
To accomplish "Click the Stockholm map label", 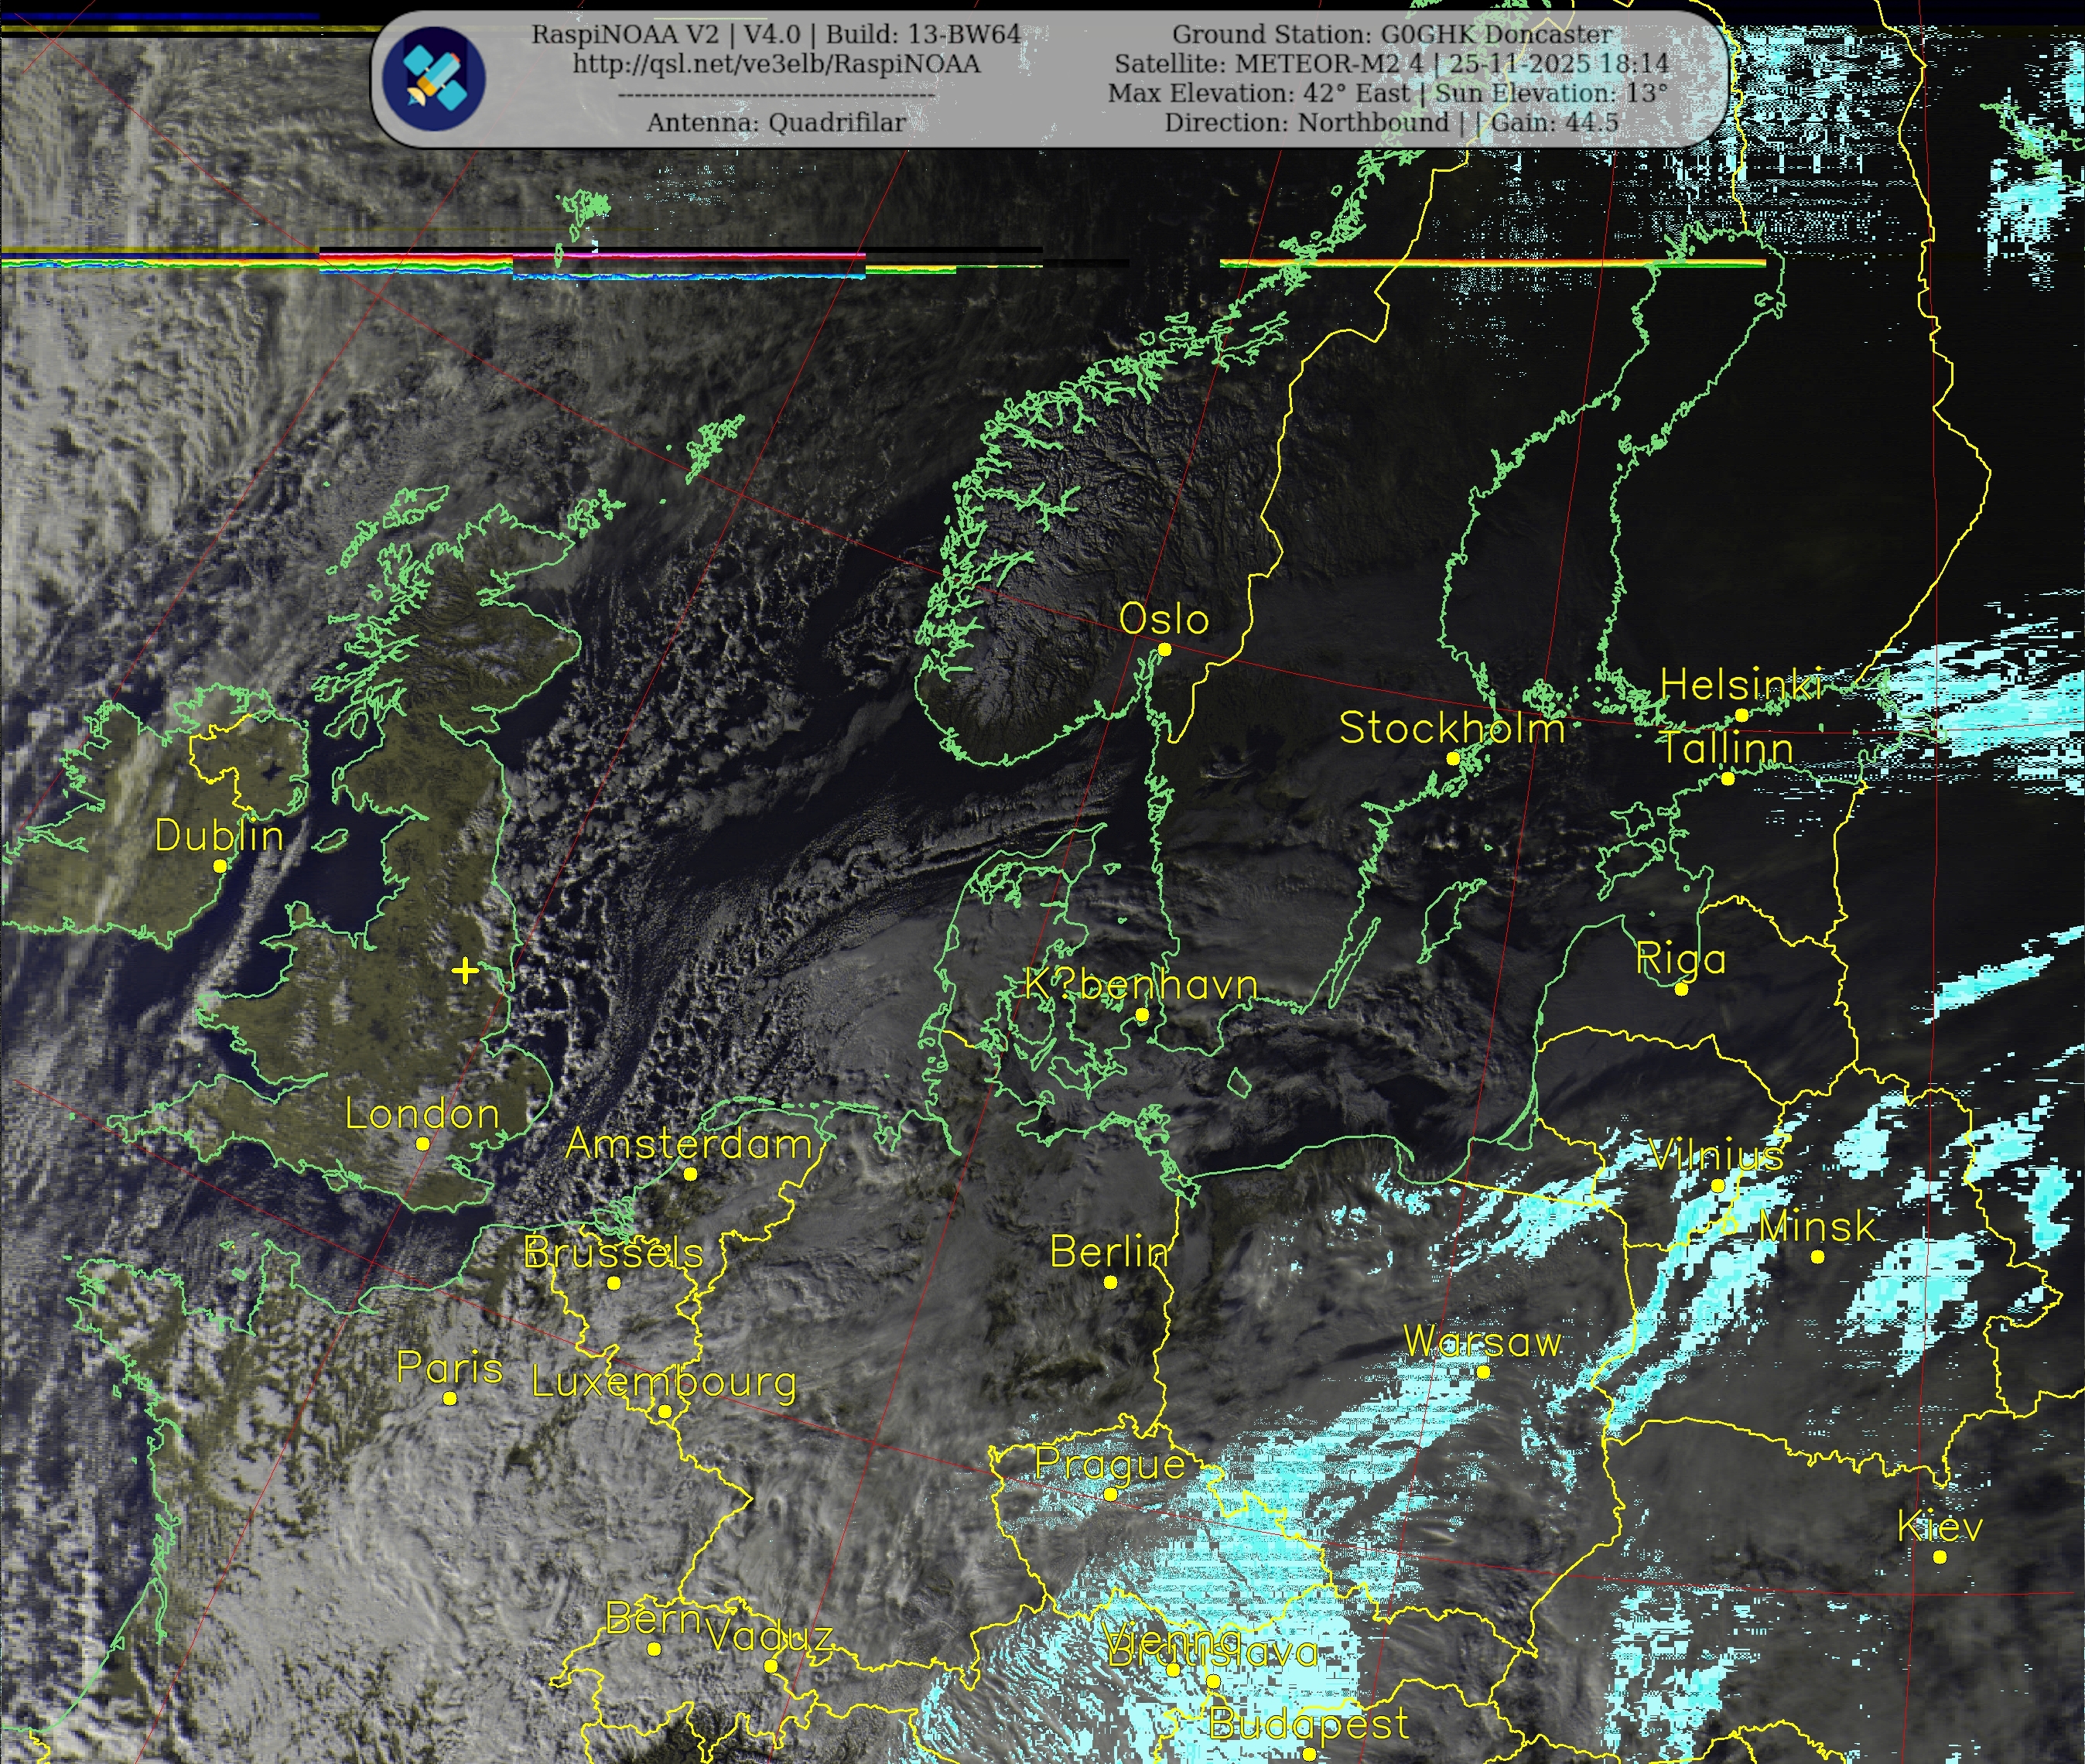I will coord(1451,728).
